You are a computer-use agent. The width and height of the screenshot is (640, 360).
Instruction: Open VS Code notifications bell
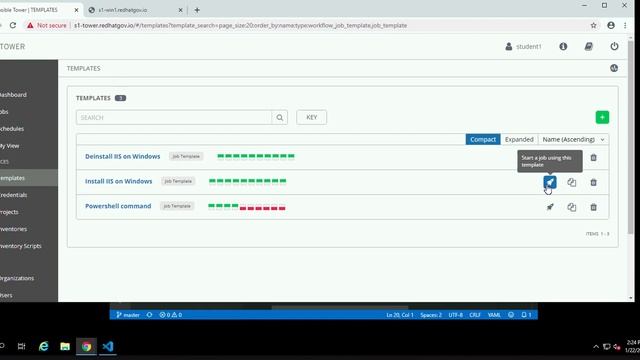(x=526, y=315)
